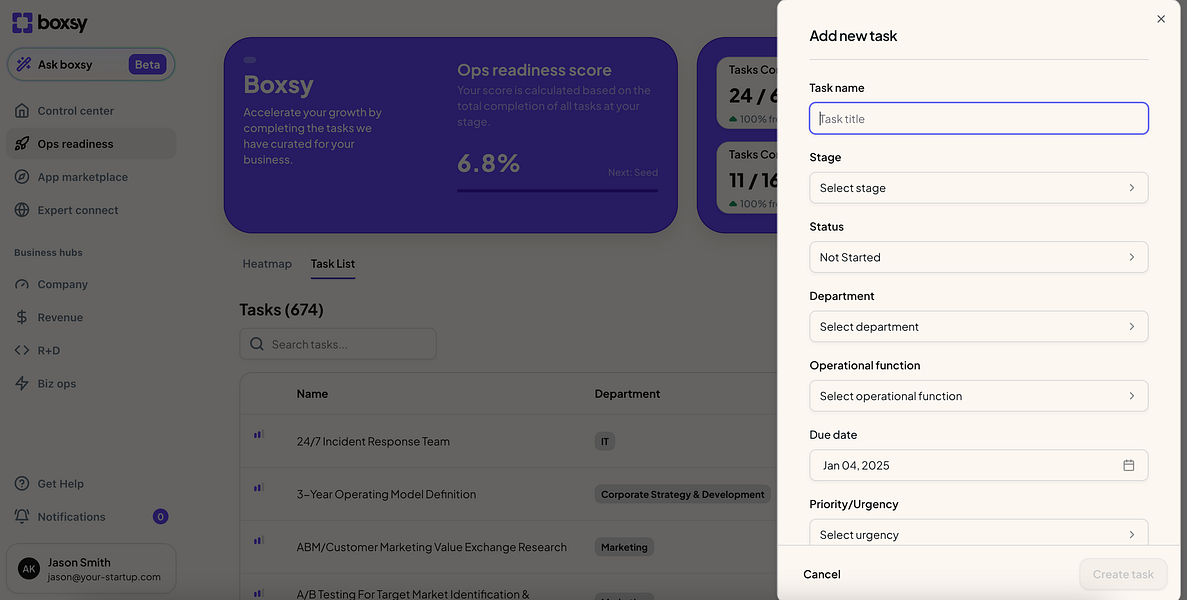Open R+D business hub
Viewport: 1187px width, 600px height.
click(91, 350)
